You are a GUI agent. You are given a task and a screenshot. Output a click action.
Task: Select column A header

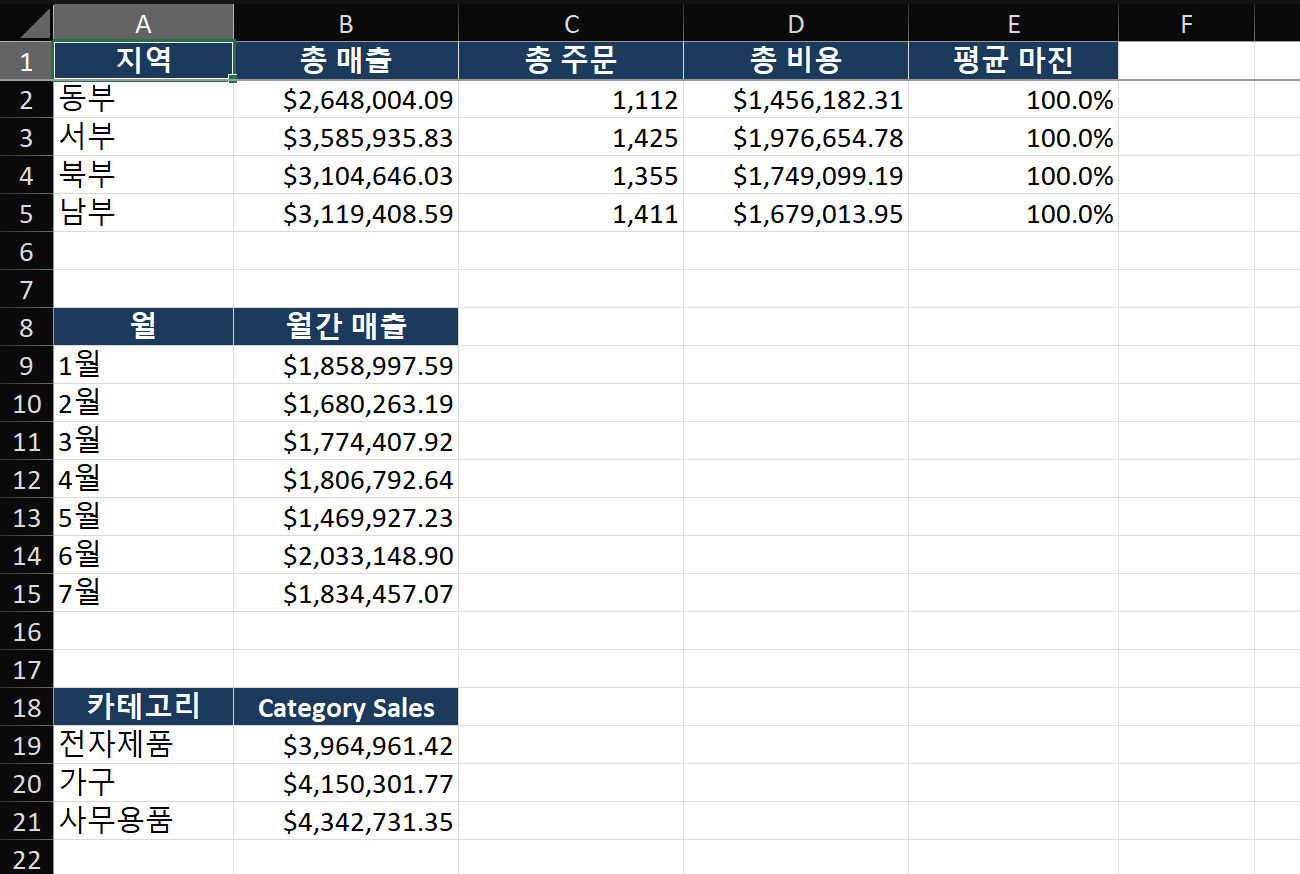143,22
